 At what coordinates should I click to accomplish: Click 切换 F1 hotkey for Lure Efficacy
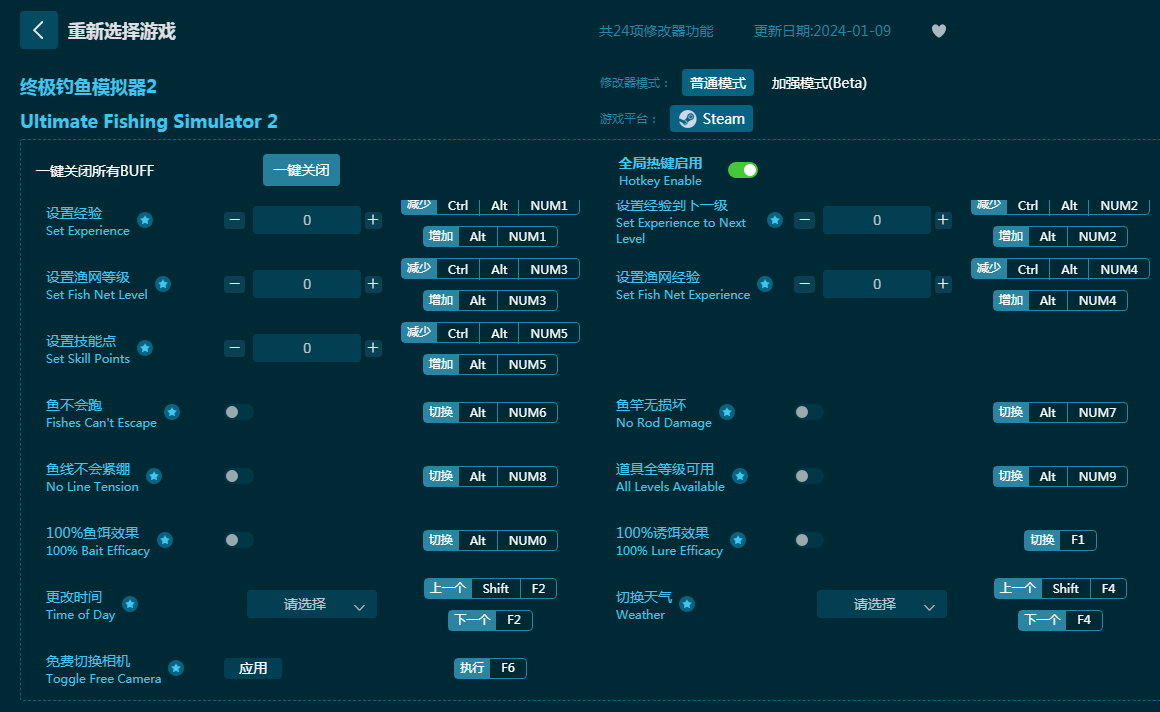pyautogui.click(x=1060, y=540)
